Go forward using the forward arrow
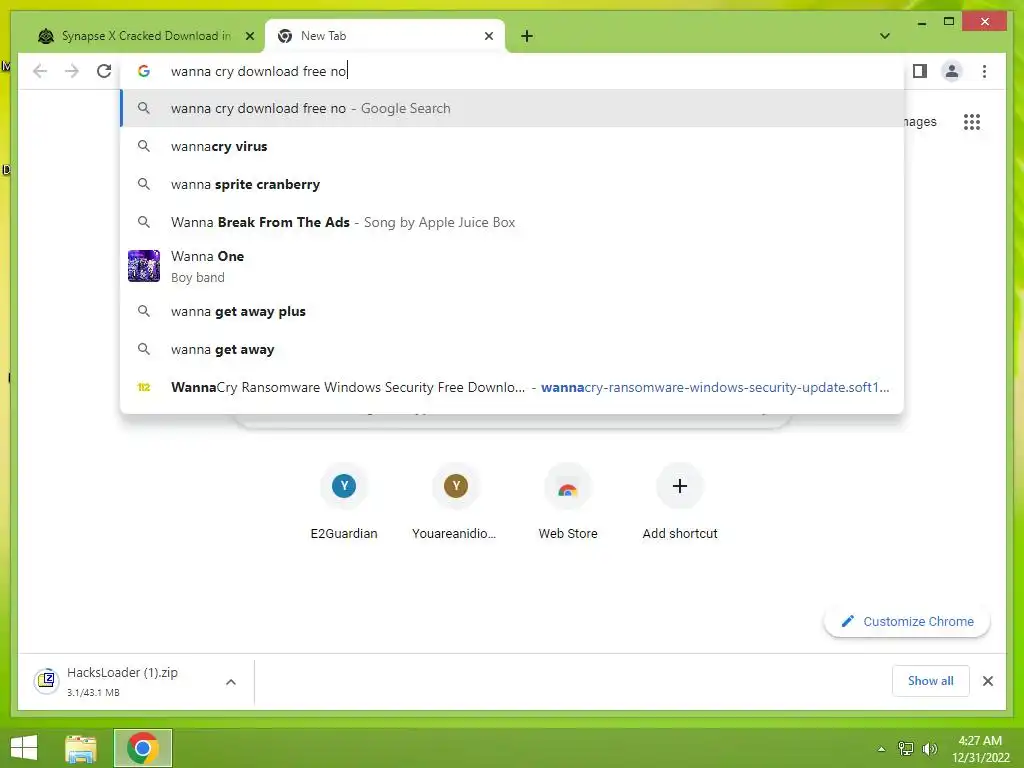1024x768 pixels. pyautogui.click(x=72, y=71)
